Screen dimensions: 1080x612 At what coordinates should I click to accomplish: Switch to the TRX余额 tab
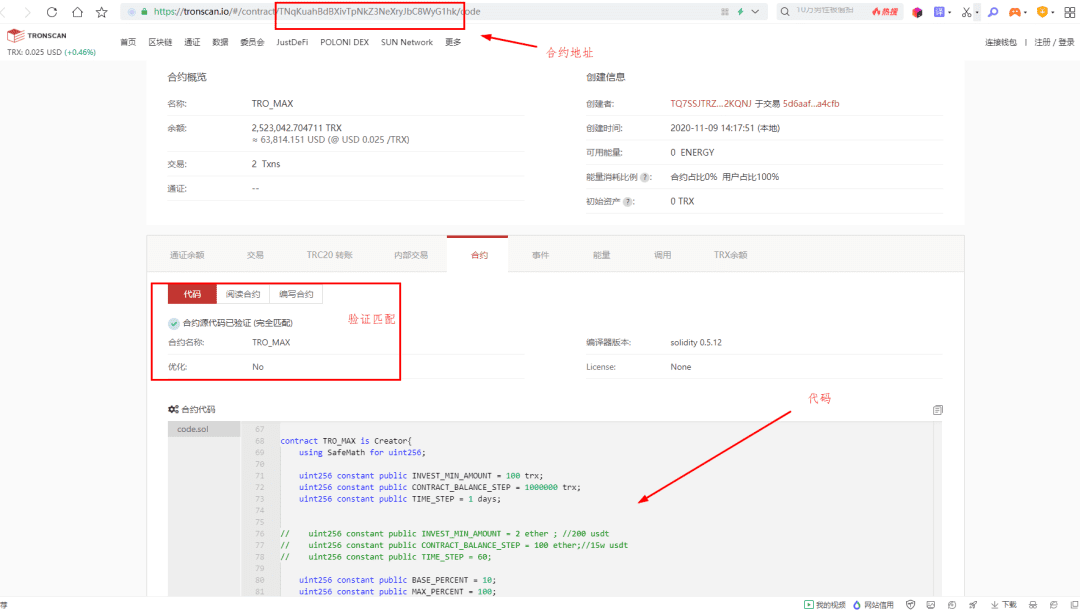coord(730,255)
